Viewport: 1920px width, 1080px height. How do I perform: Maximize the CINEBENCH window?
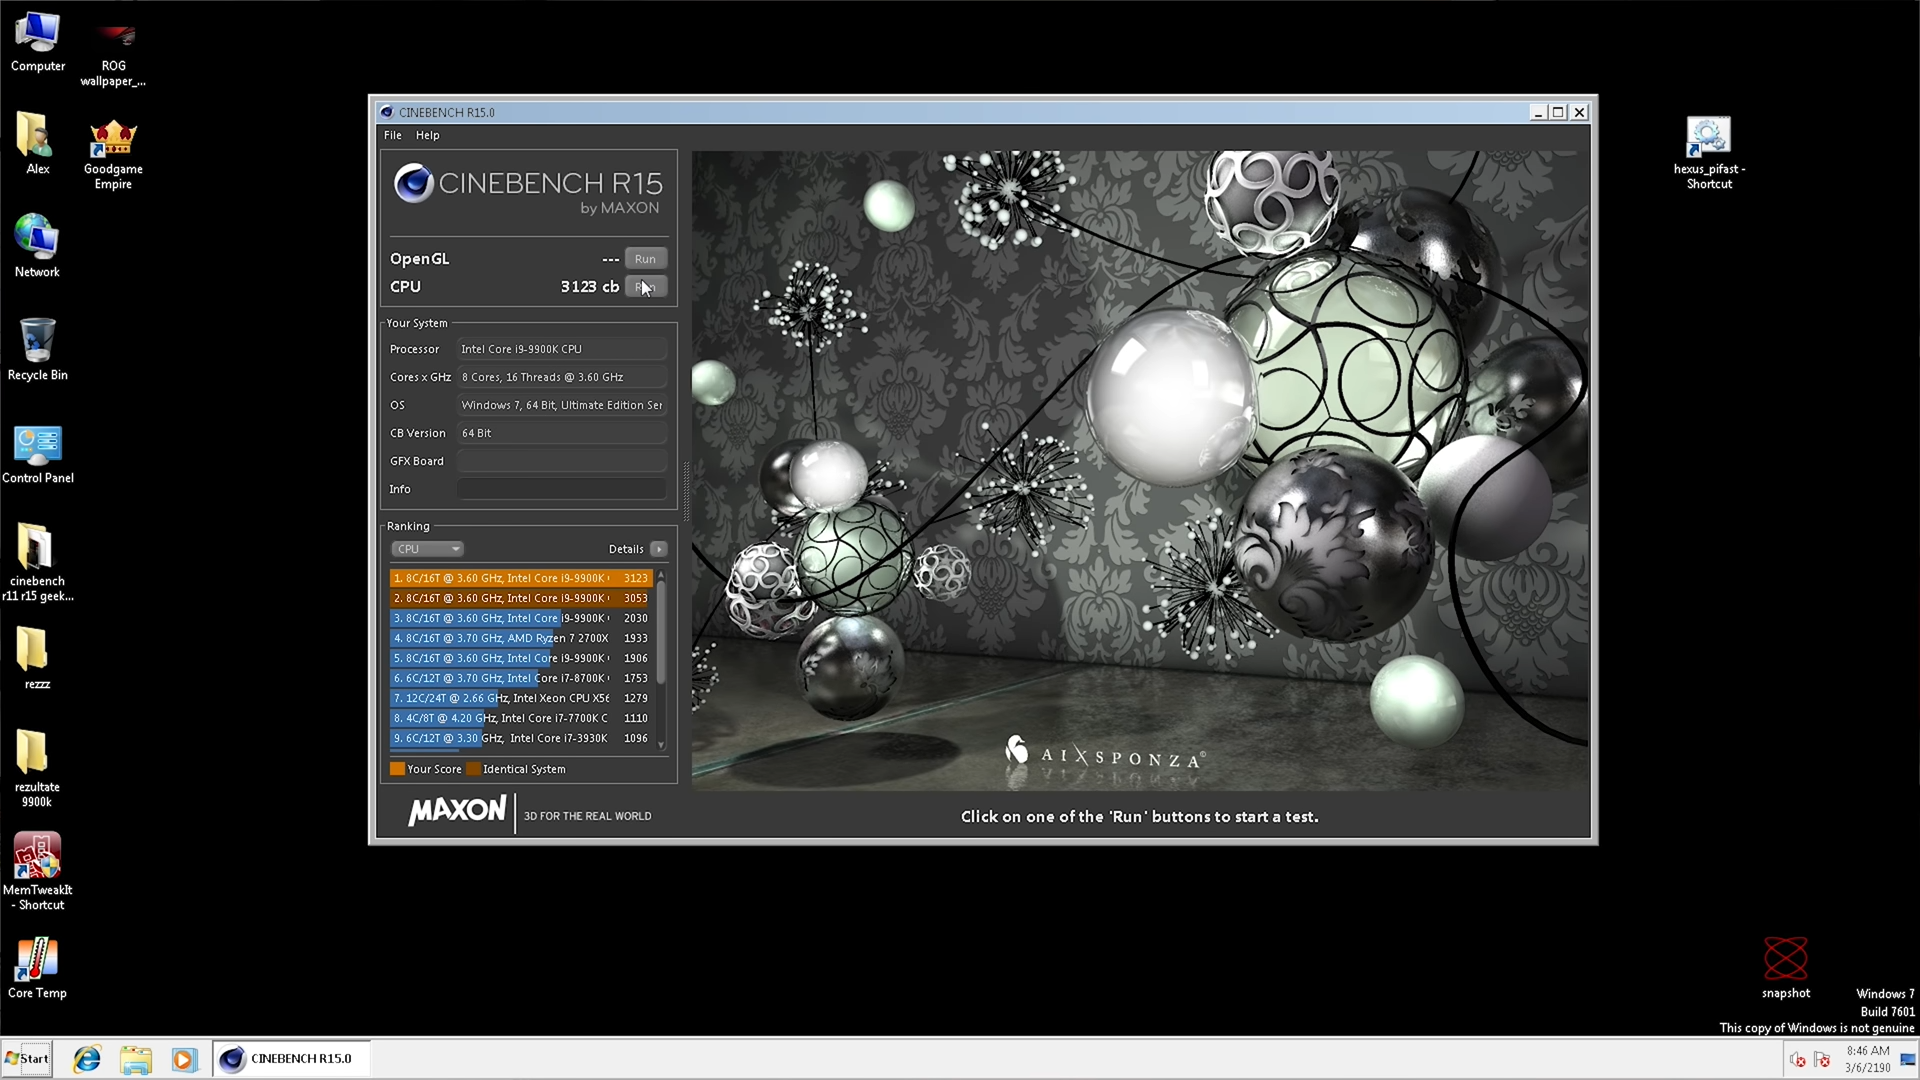pos(1558,113)
